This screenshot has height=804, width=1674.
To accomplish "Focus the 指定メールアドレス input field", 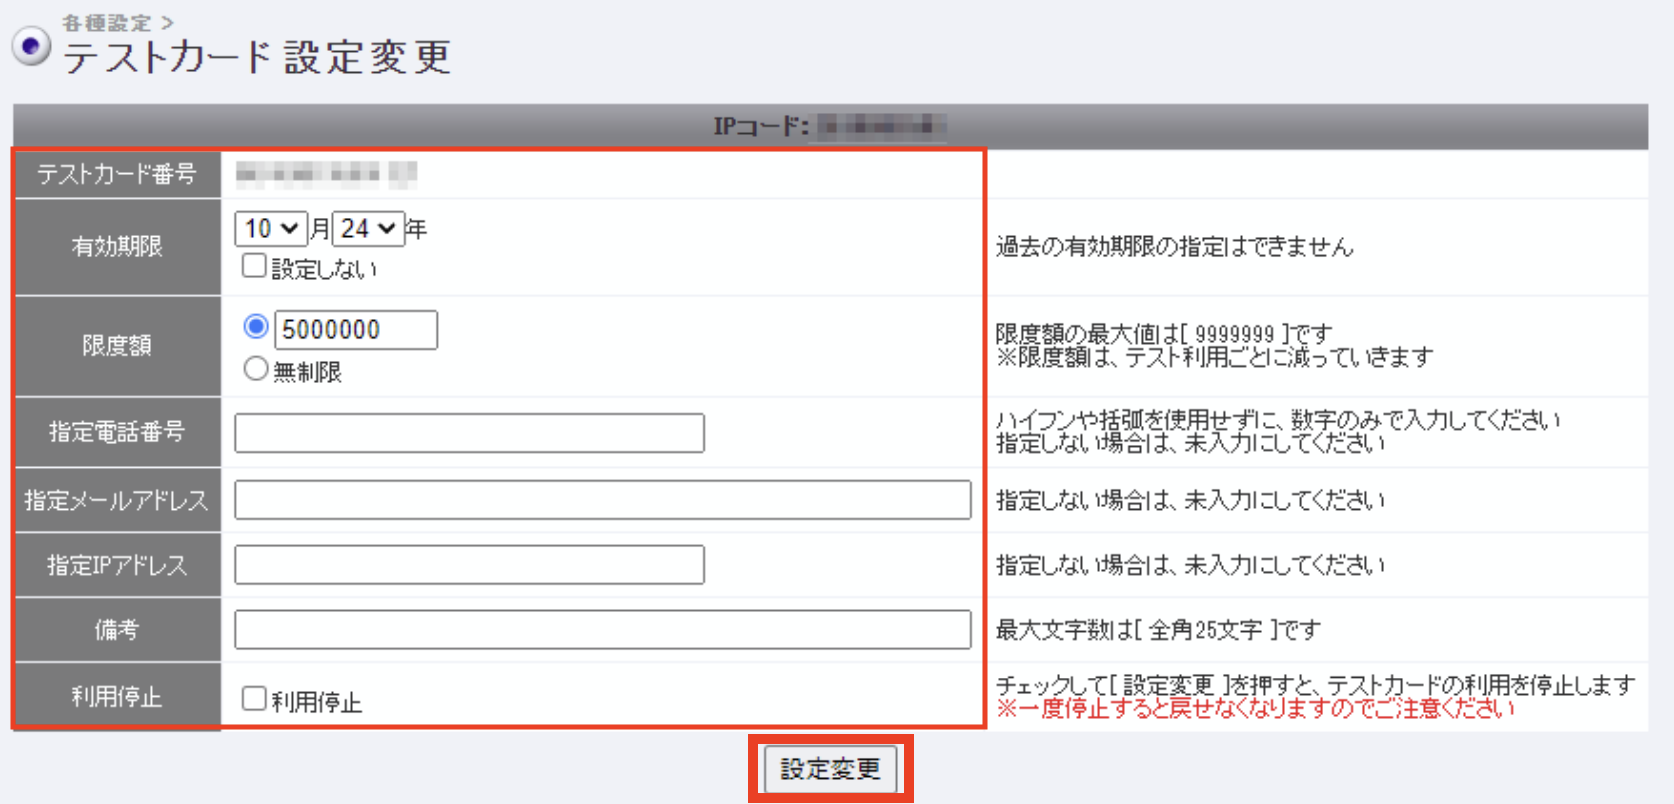I will click(603, 499).
